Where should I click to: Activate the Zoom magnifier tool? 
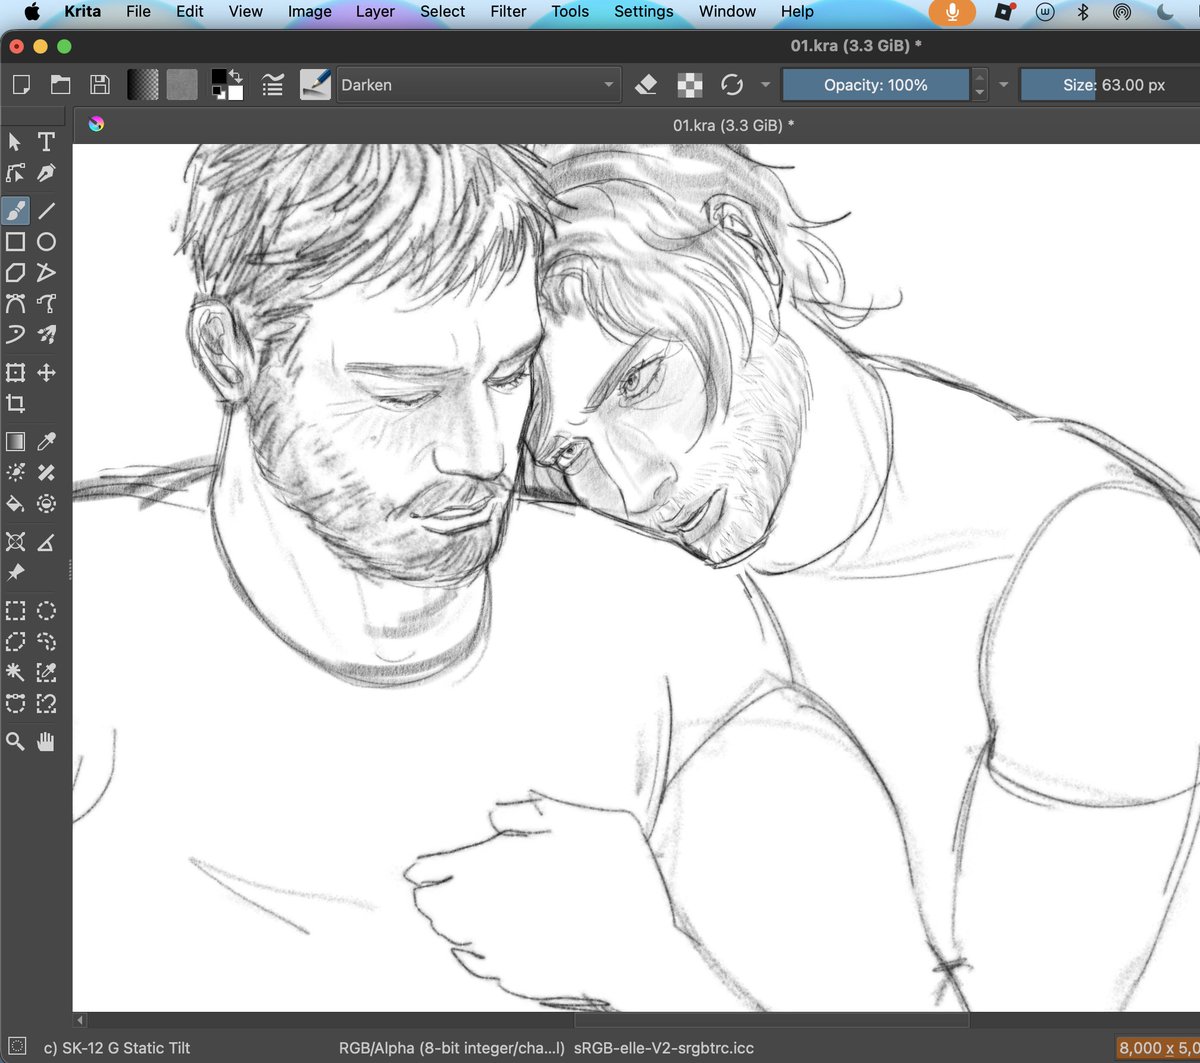[16, 742]
